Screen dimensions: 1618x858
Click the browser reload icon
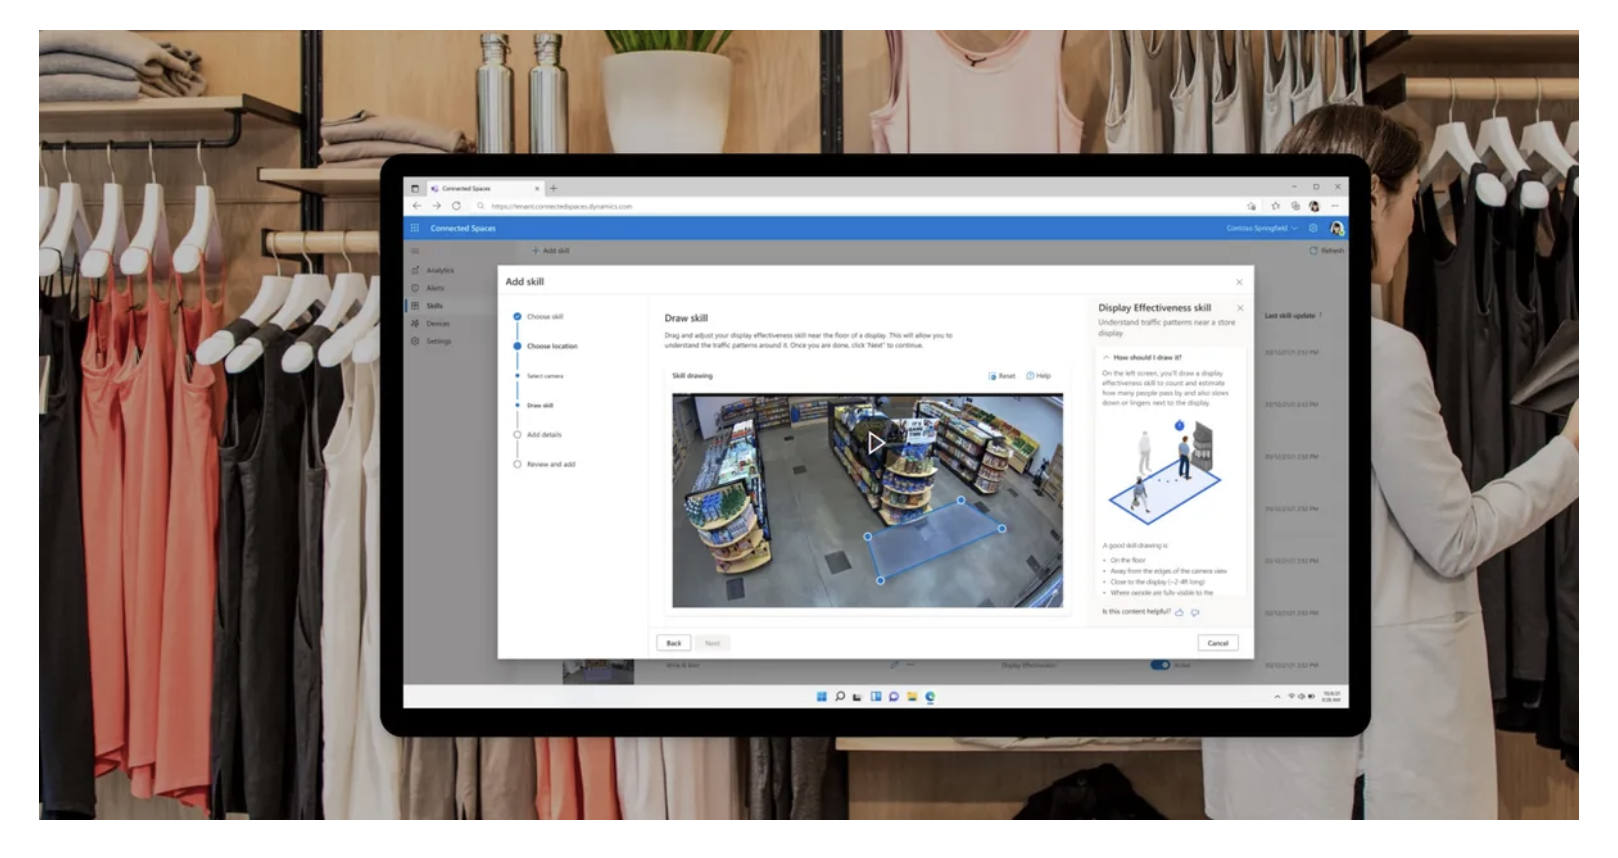click(x=456, y=206)
